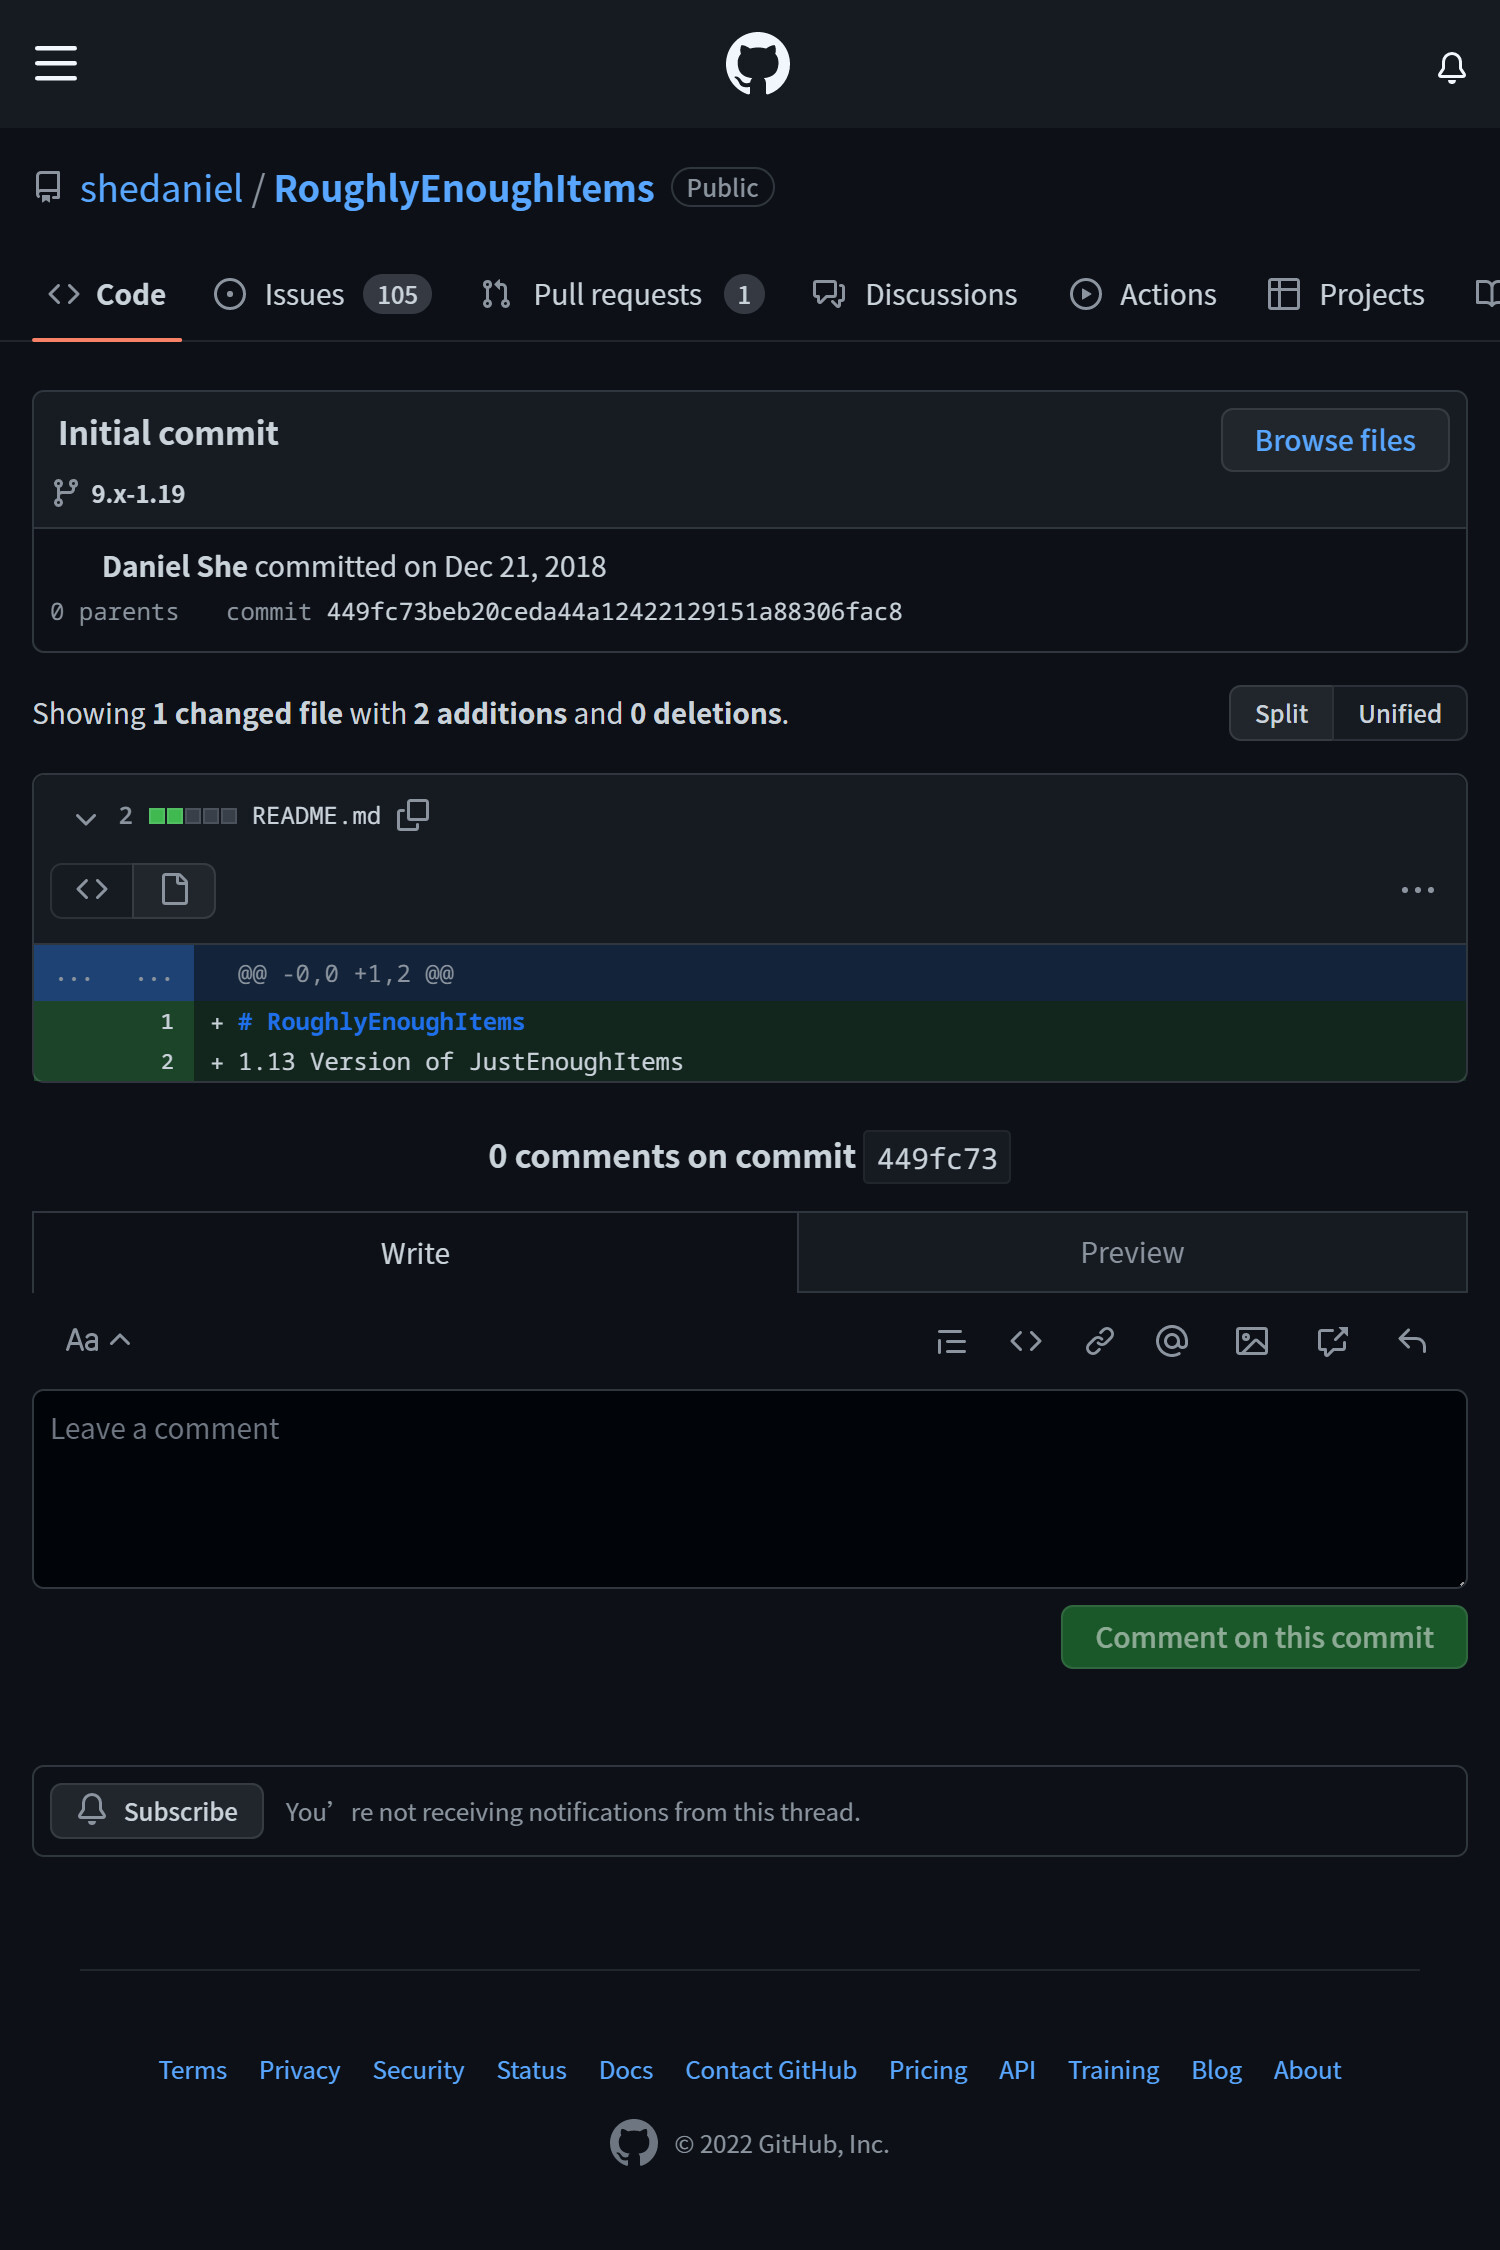Open the Pricing footer link
This screenshot has width=1500, height=2250.
(928, 2070)
